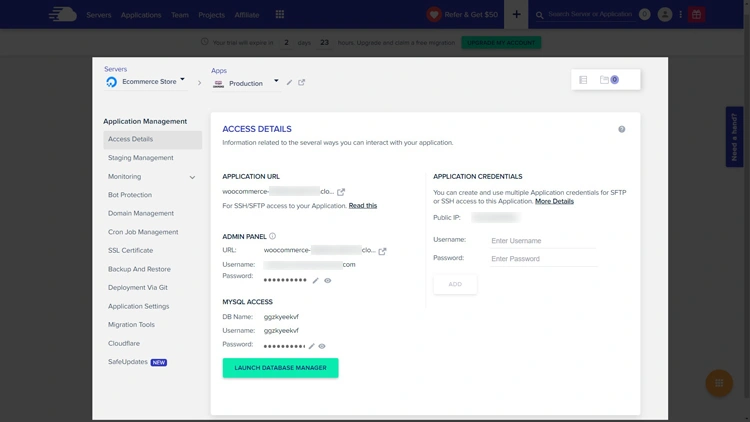Click the Enter Username input field
The image size is (750, 422).
(542, 241)
